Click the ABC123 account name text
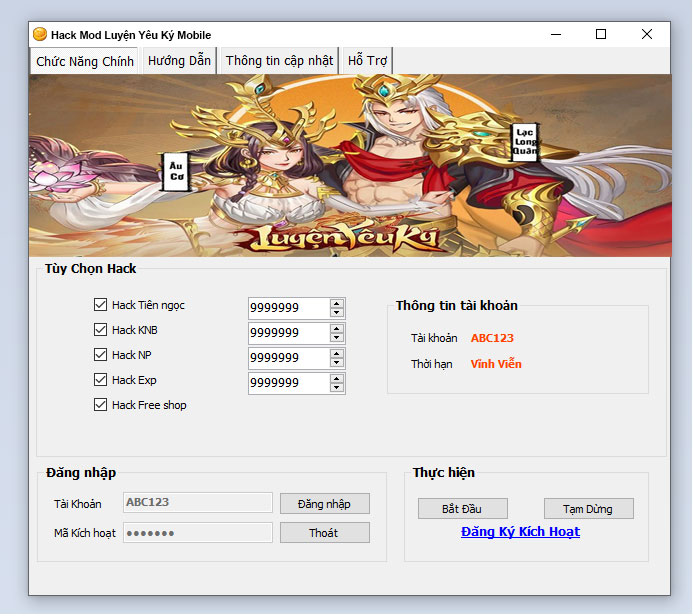Viewport: 693px width, 616px height. 492,338
